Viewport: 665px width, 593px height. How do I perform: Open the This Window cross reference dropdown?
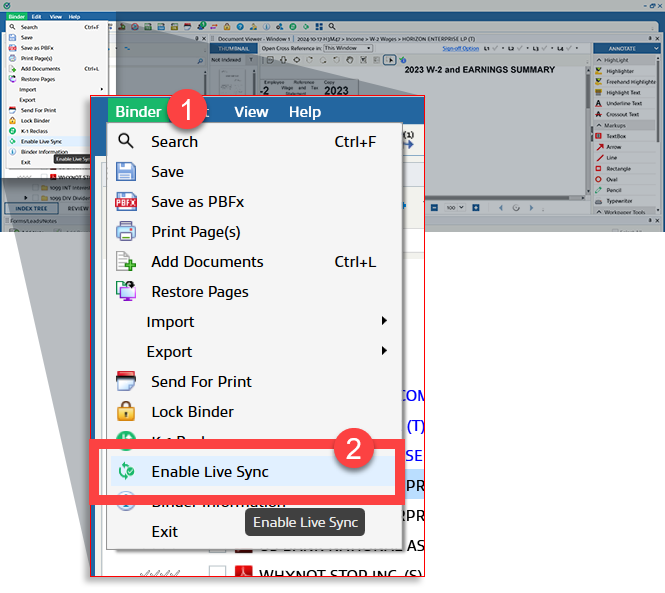tap(348, 48)
